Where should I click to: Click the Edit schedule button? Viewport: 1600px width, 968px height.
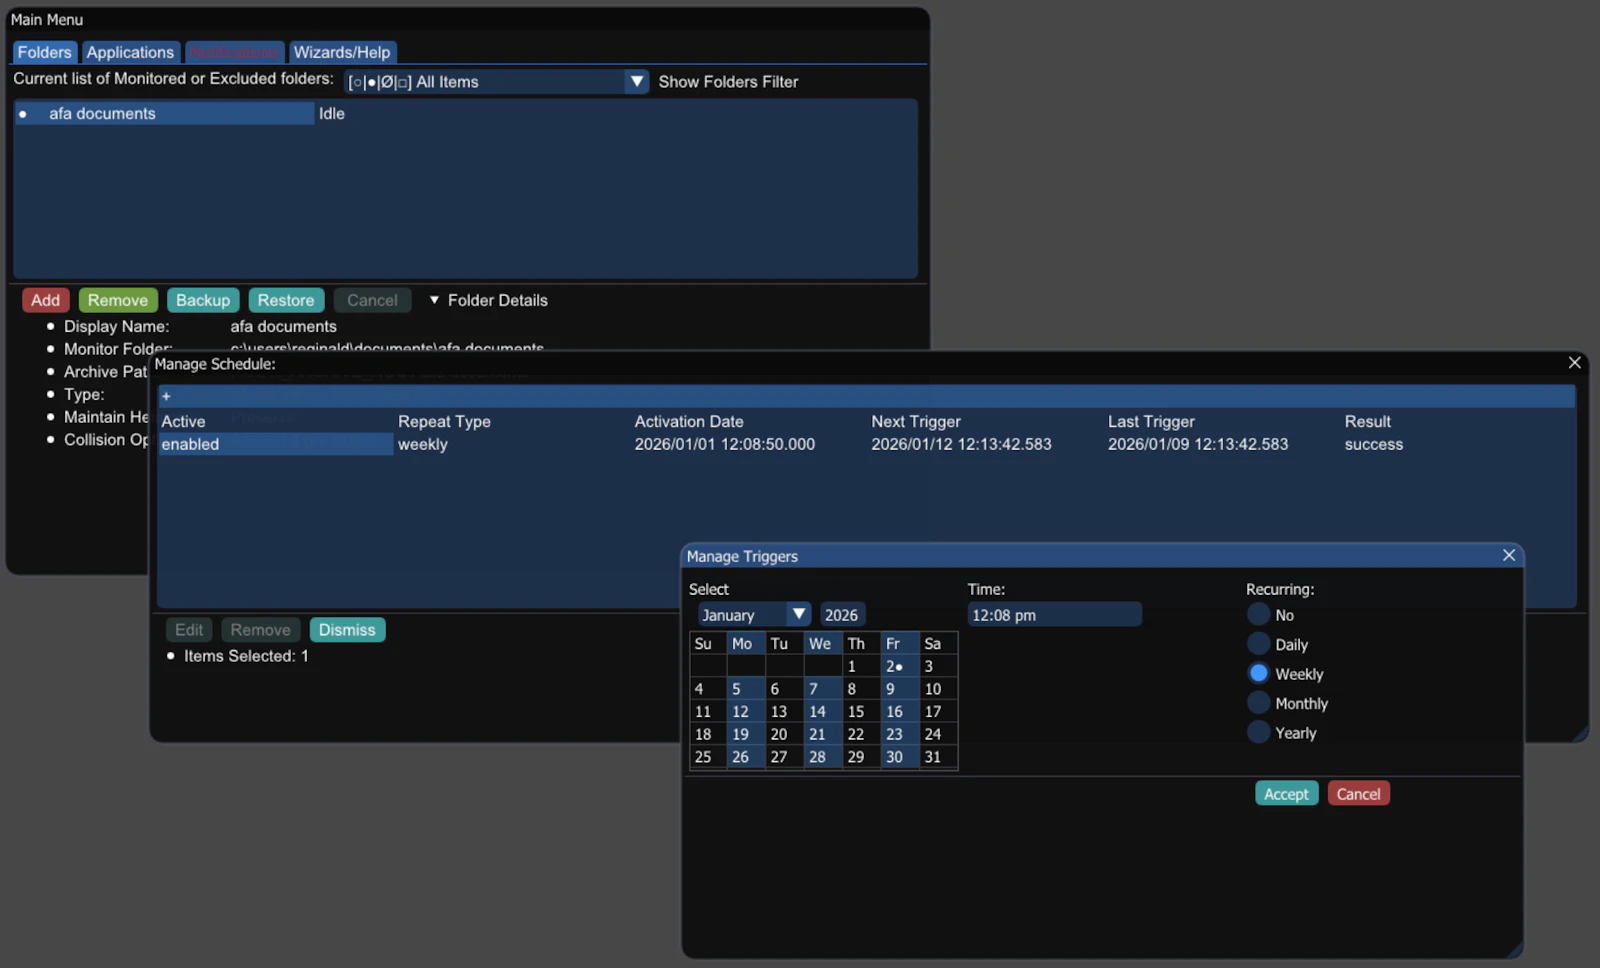pos(189,630)
